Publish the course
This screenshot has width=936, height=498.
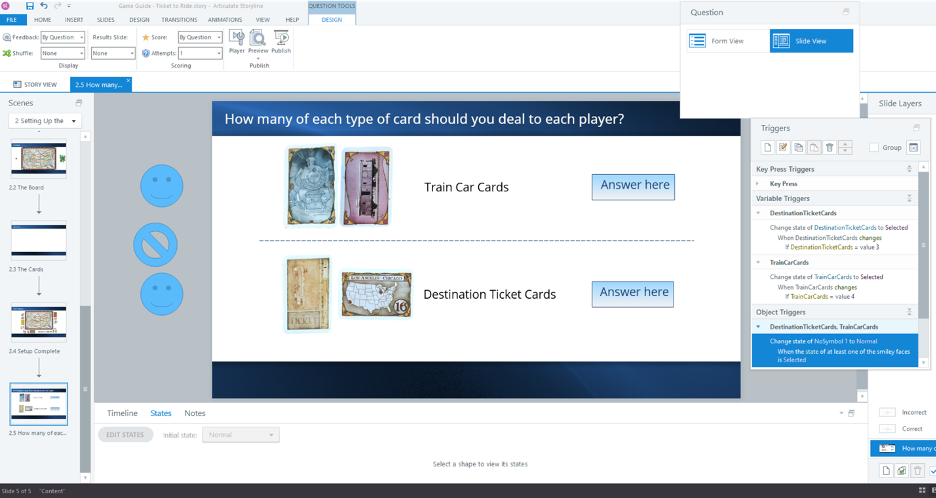click(x=281, y=42)
